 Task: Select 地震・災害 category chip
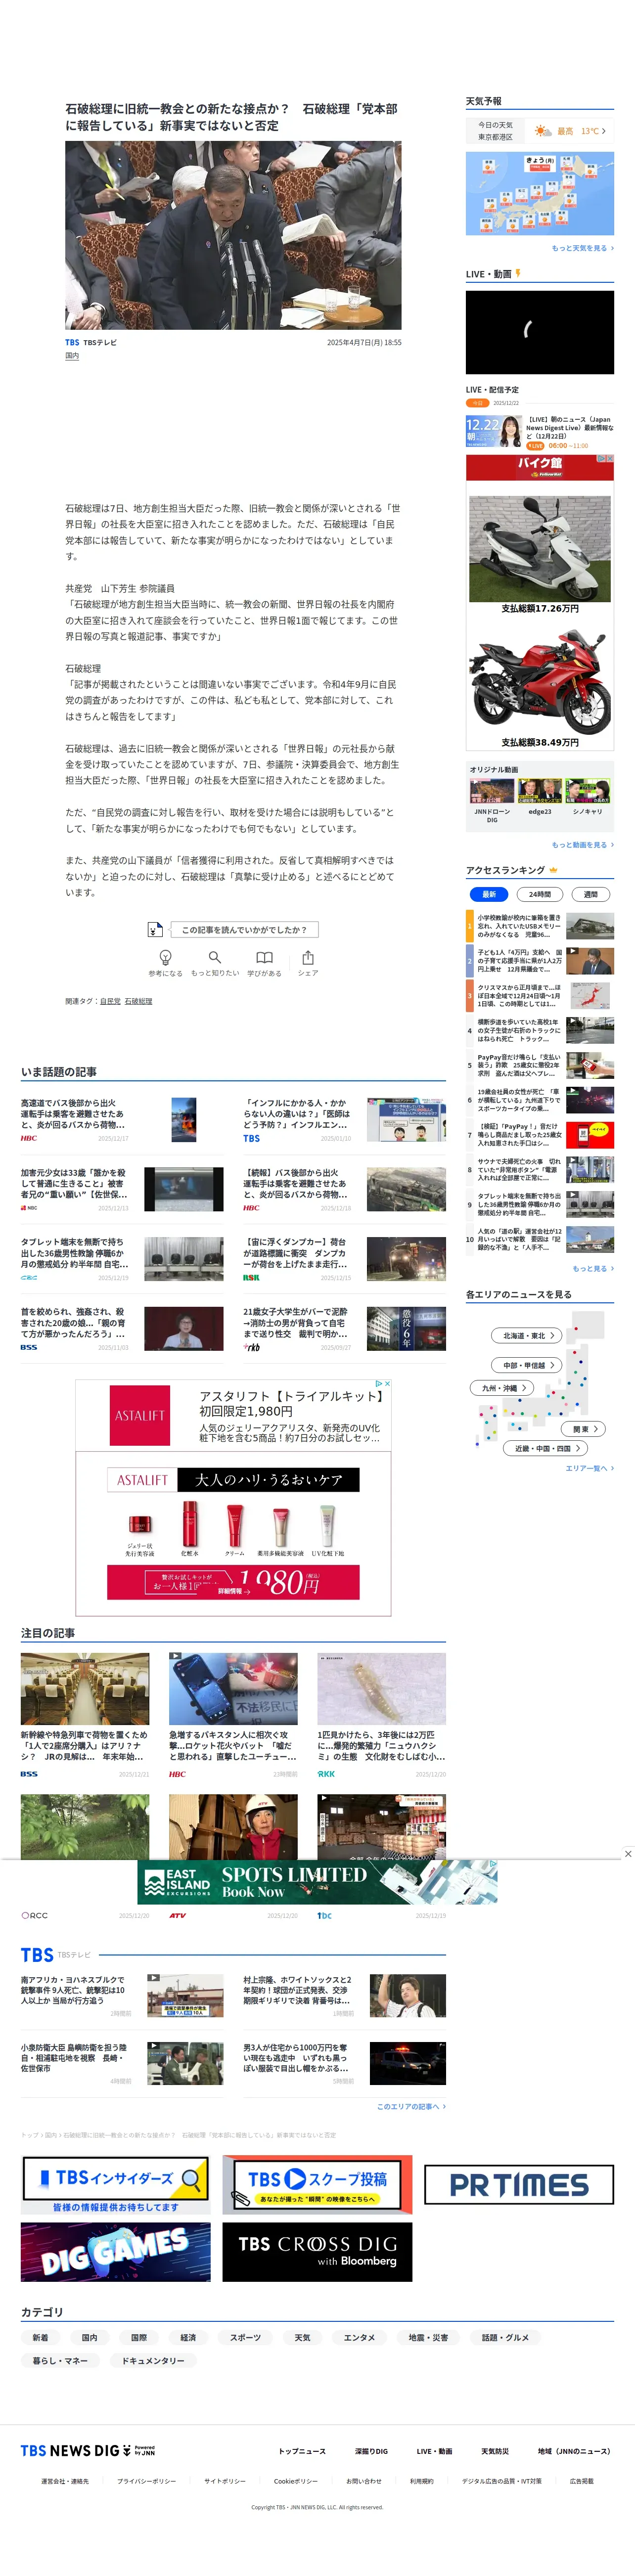pos(428,2337)
